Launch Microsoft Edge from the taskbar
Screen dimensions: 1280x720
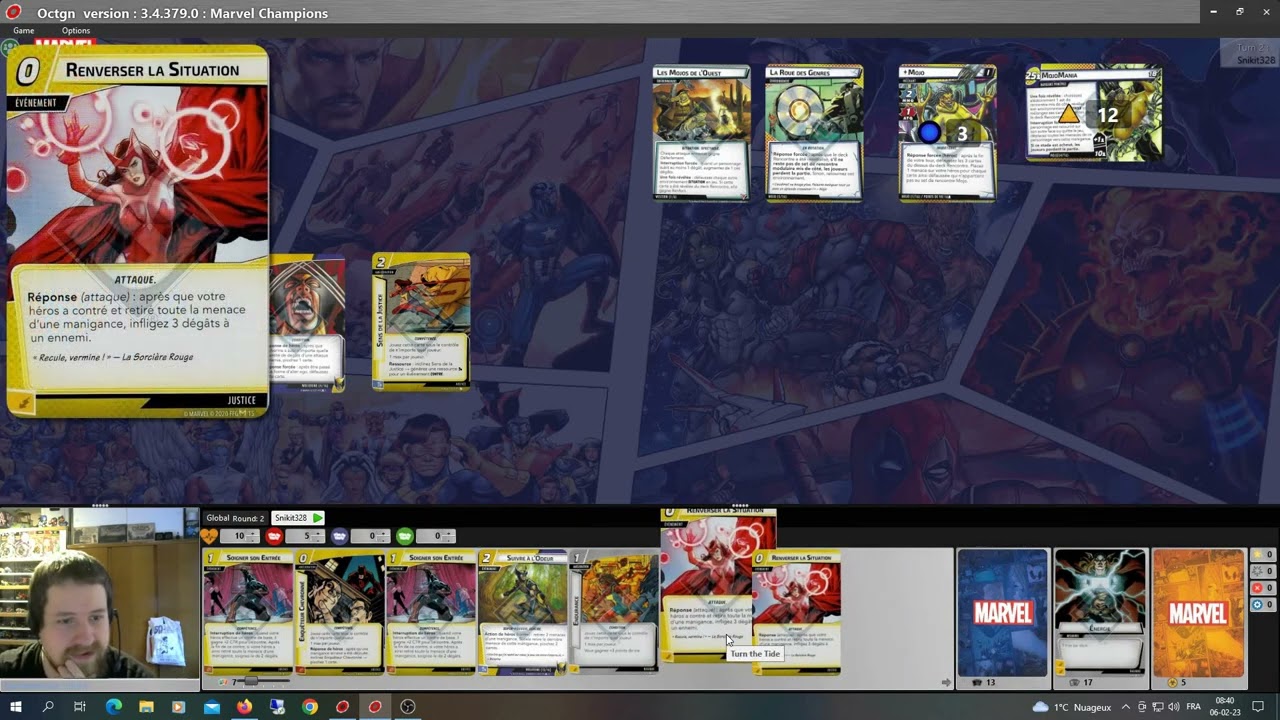(113, 707)
